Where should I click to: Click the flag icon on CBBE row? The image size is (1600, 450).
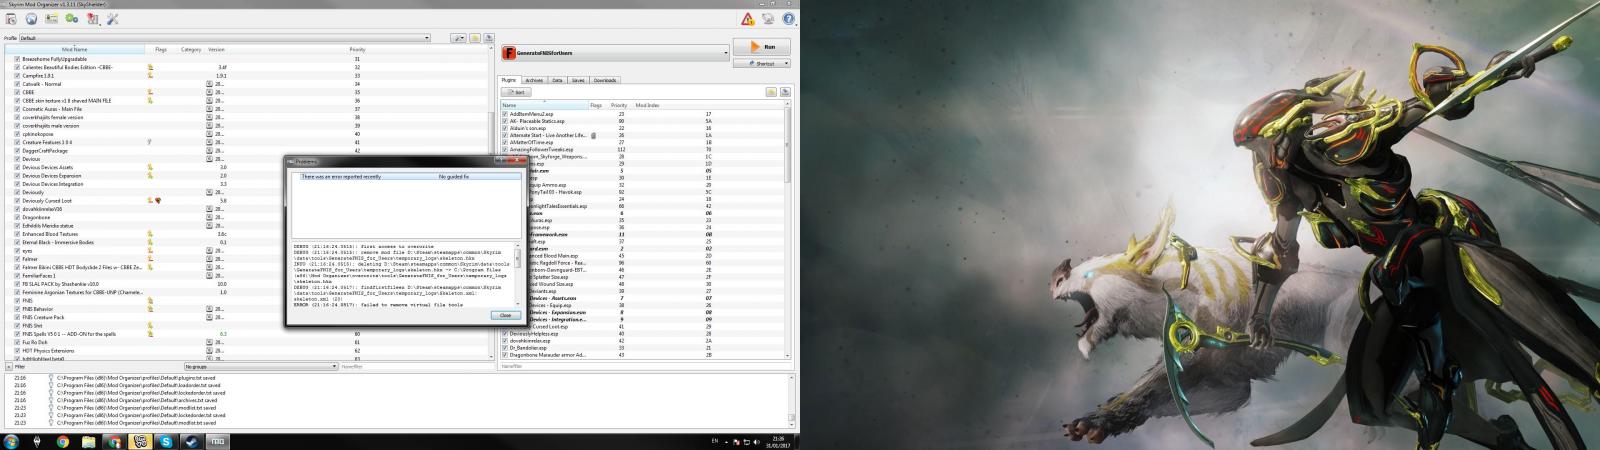tap(149, 92)
